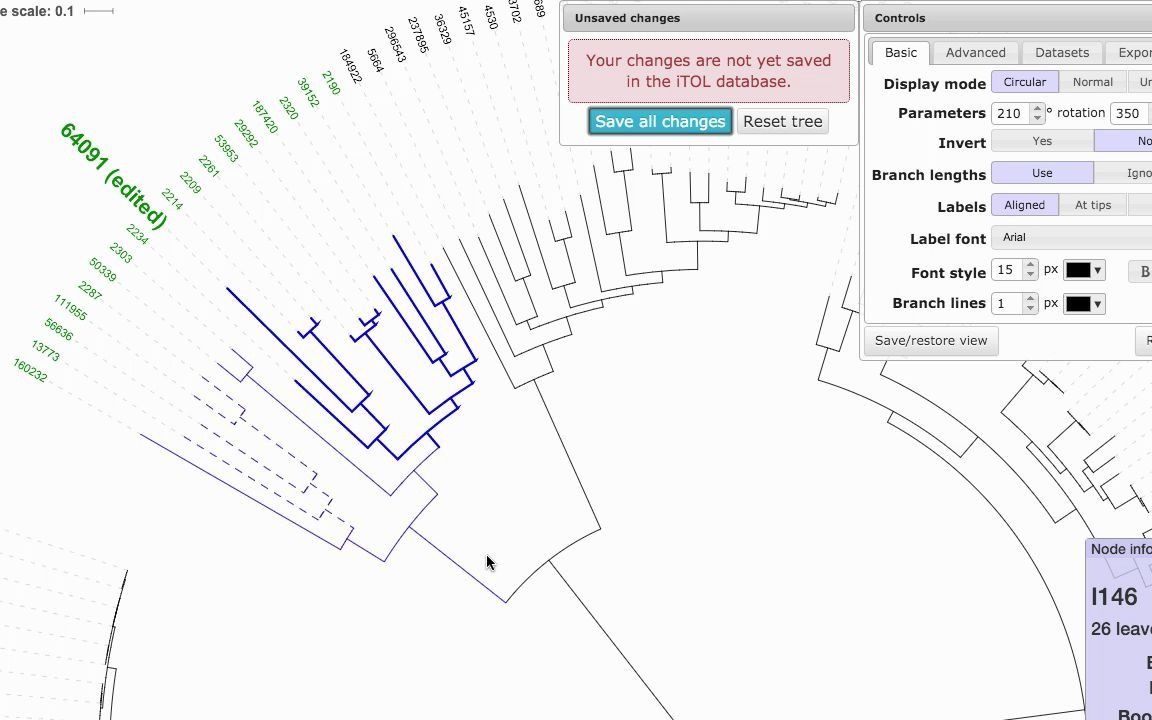
Task: Click the bold green 64091 (edited) leaf label
Action: coord(114,176)
